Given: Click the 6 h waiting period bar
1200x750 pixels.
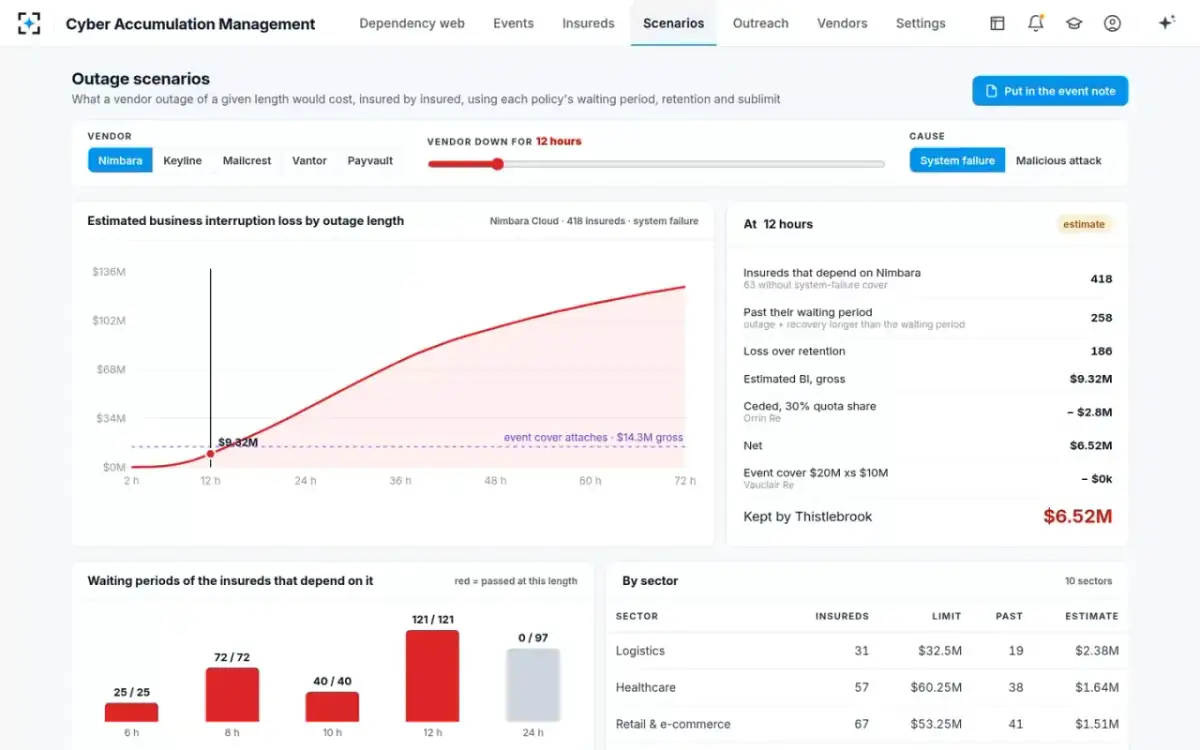Looking at the screenshot, I should coord(131,712).
